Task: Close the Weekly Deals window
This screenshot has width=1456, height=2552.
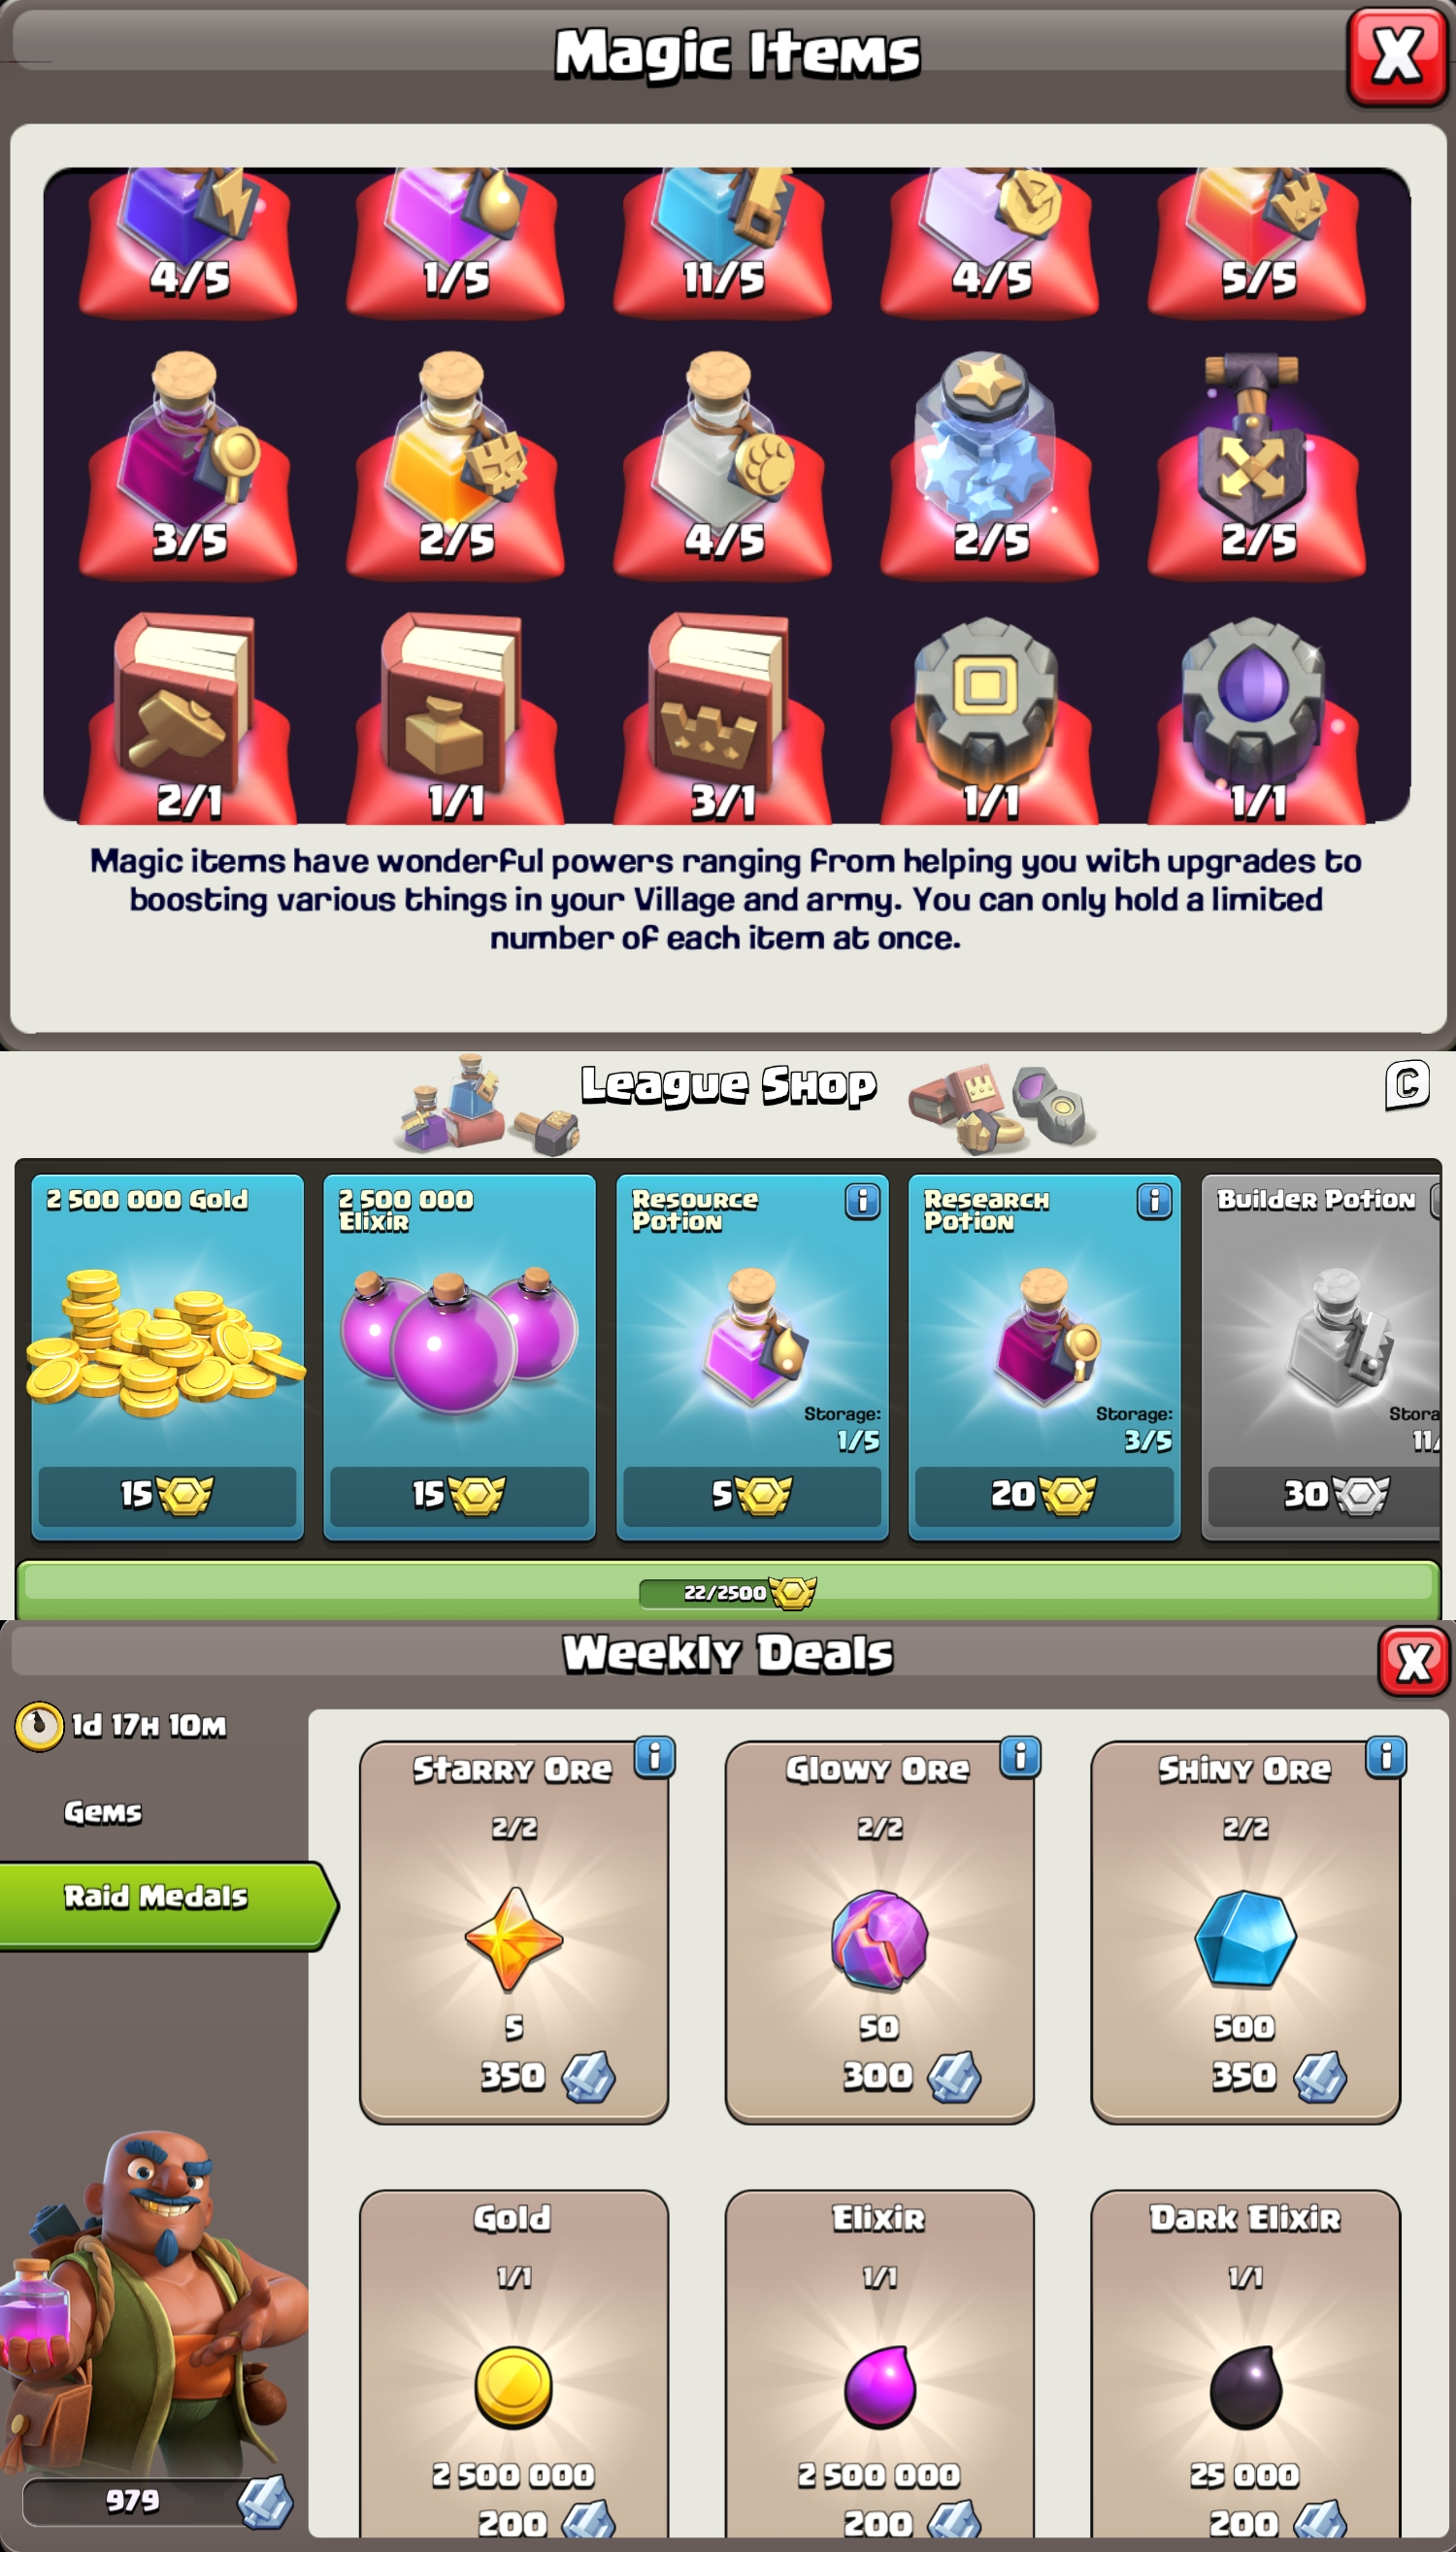Action: [x=1414, y=1662]
